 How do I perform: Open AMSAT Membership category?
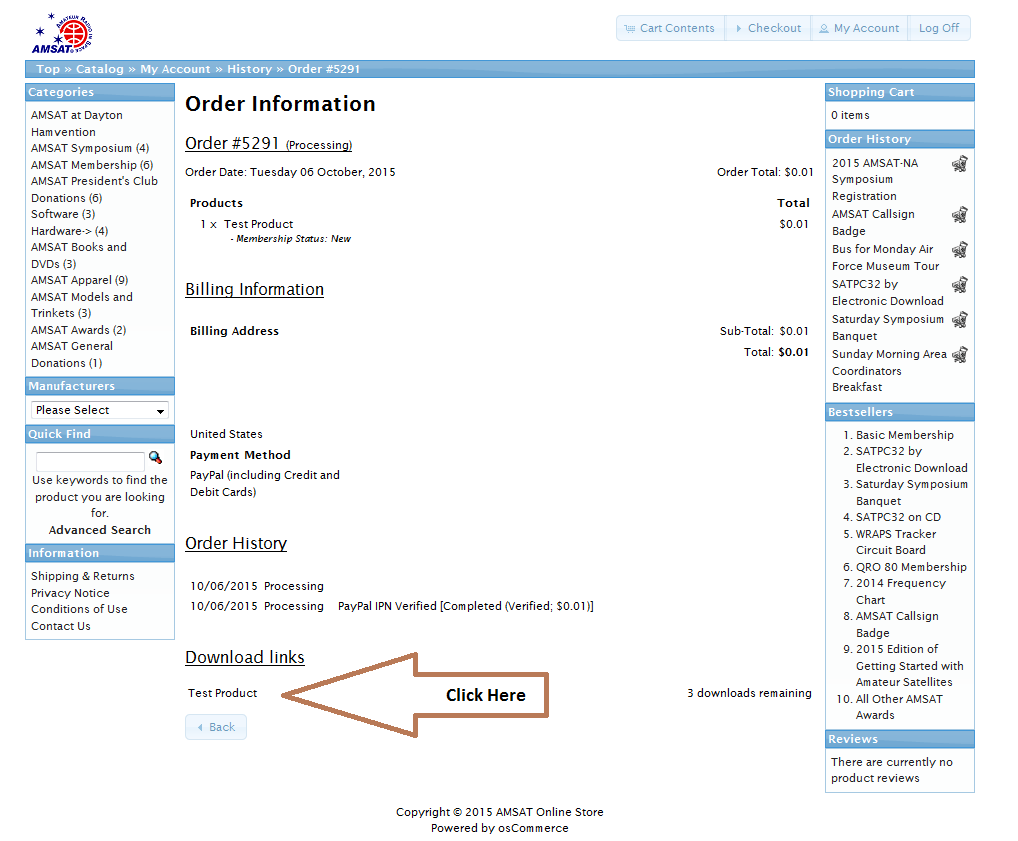[92, 165]
